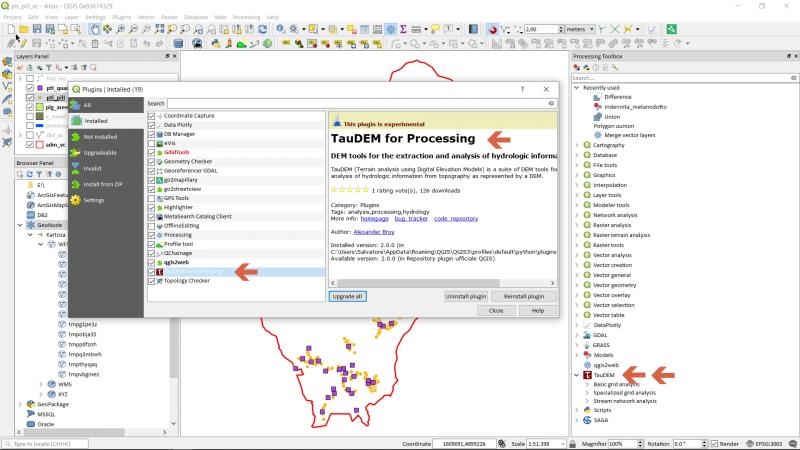Click Refresh icon in Browser Panel toolbar
The image size is (800, 450).
(x=30, y=174)
